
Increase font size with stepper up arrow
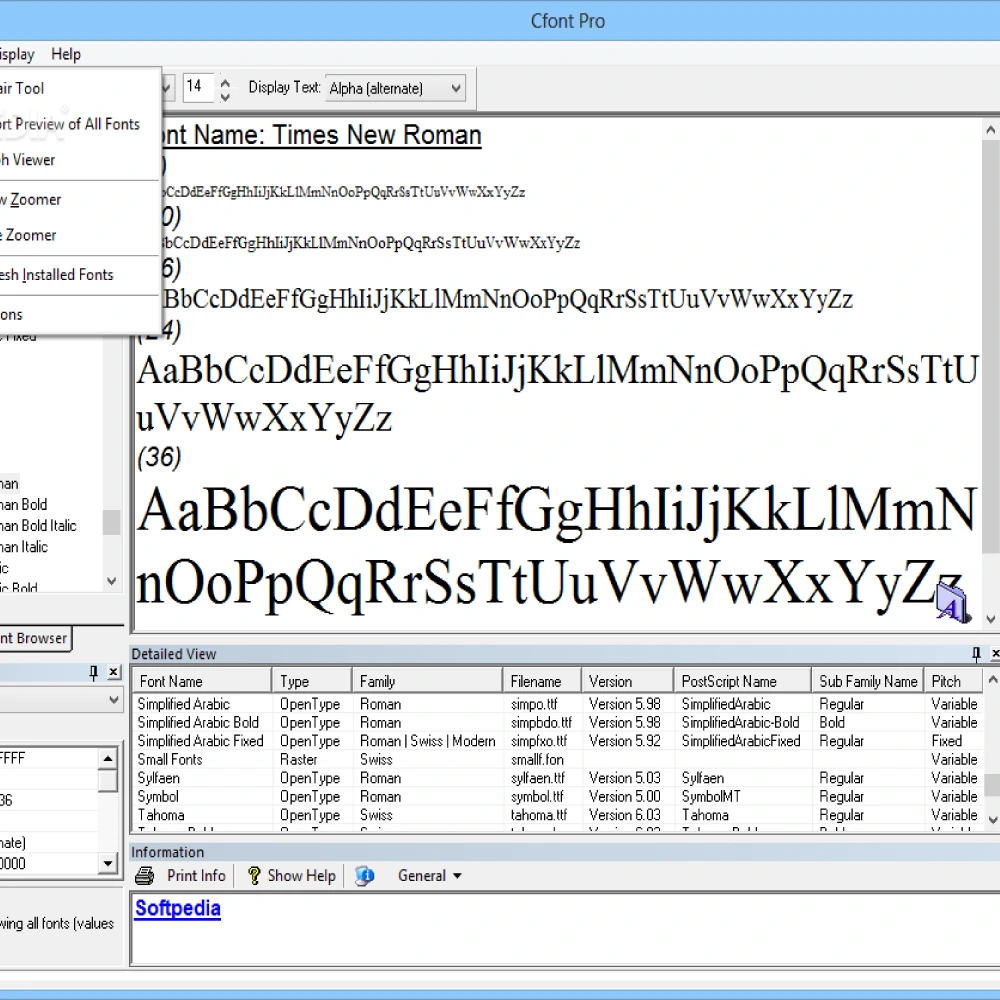pos(224,82)
